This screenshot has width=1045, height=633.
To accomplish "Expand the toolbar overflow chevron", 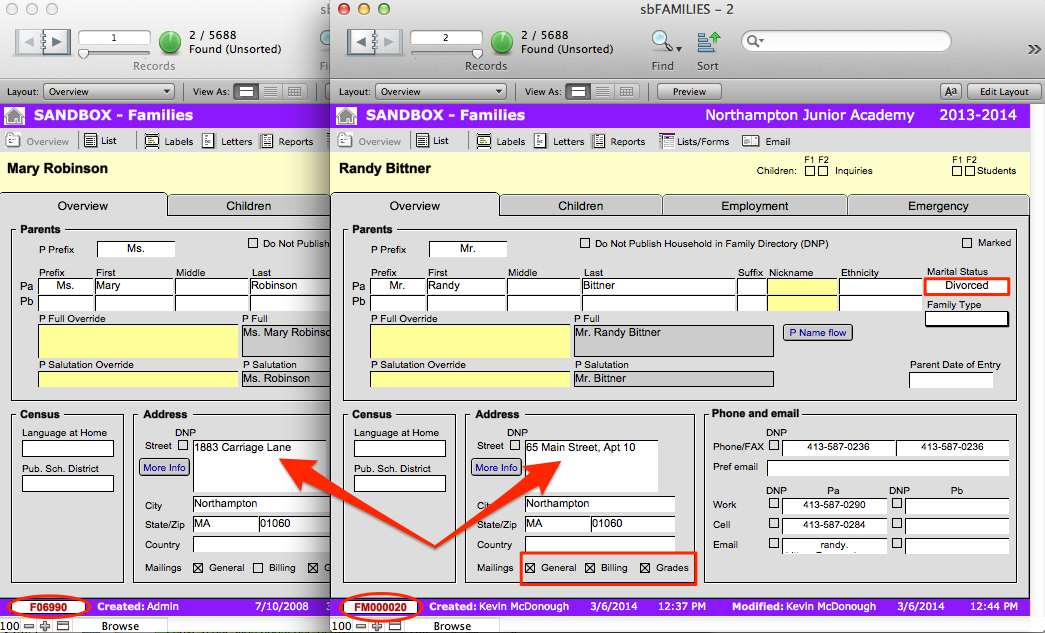I will [1034, 49].
